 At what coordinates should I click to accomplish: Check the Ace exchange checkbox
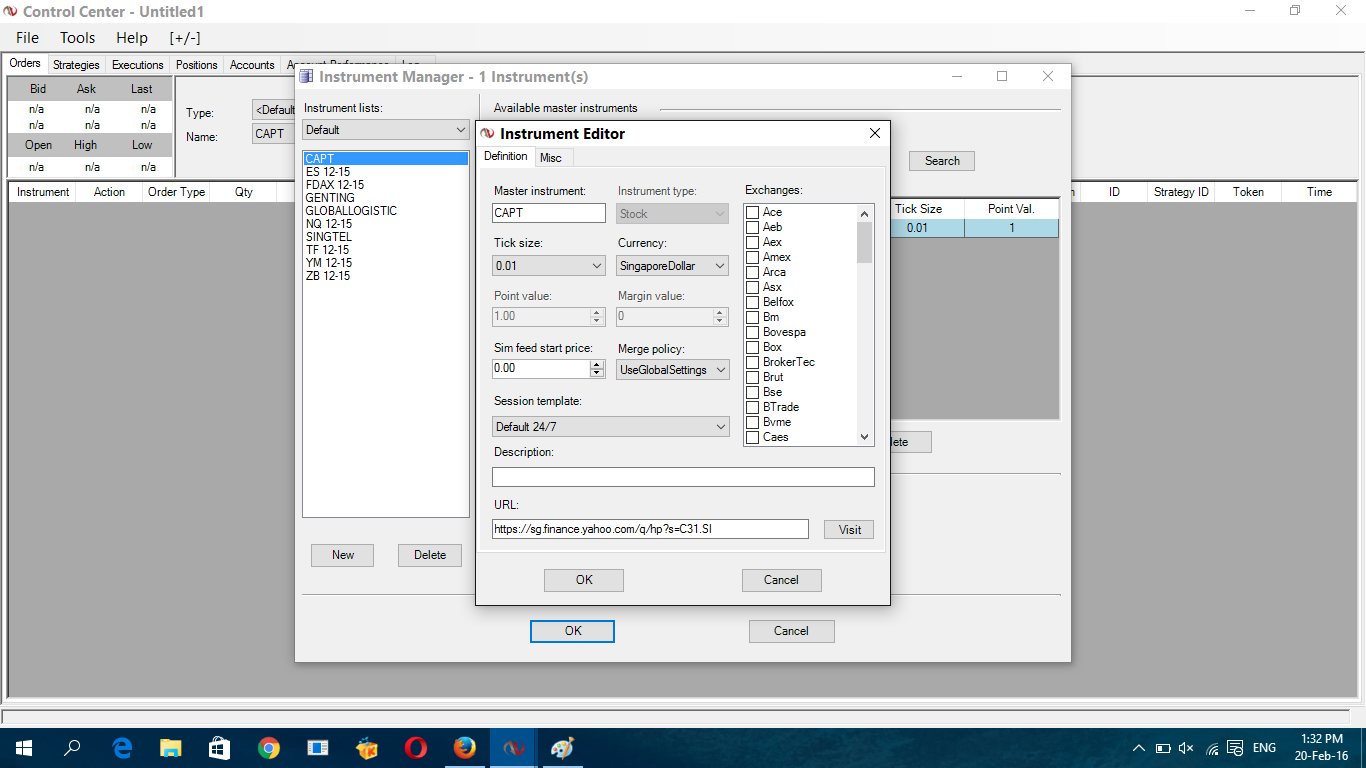[752, 212]
